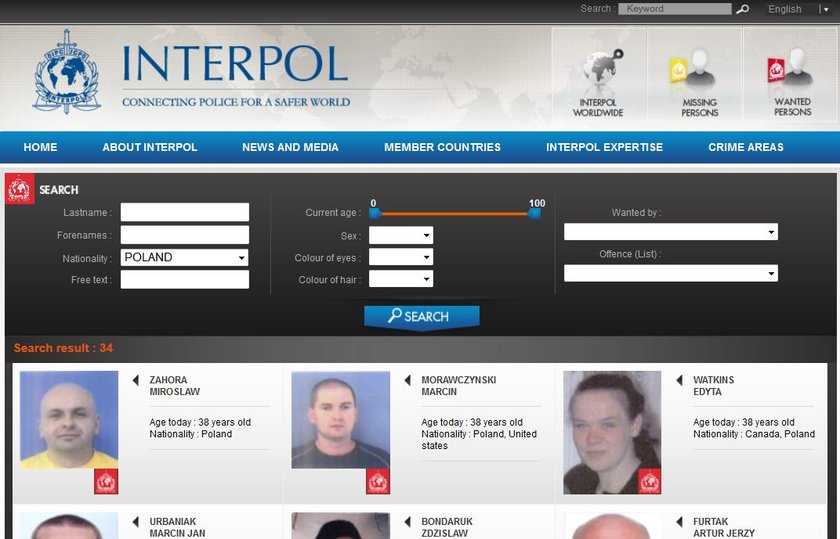Click the arrow marker beside MORAWCZYNSKI MARCIN

pyautogui.click(x=408, y=380)
